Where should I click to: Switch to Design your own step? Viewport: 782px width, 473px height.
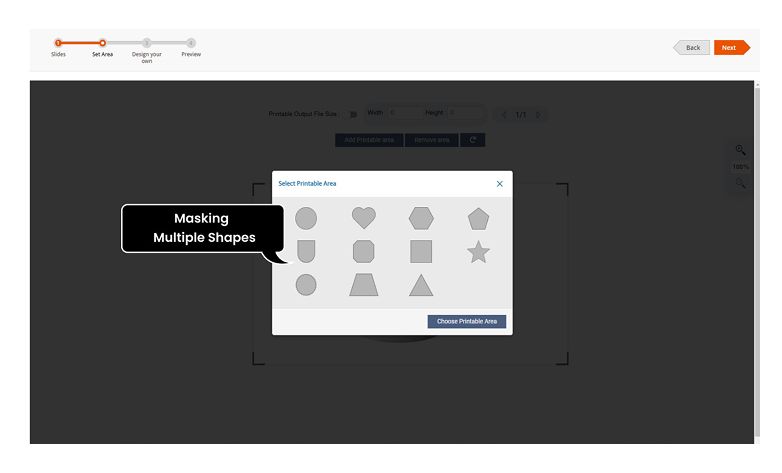click(146, 43)
